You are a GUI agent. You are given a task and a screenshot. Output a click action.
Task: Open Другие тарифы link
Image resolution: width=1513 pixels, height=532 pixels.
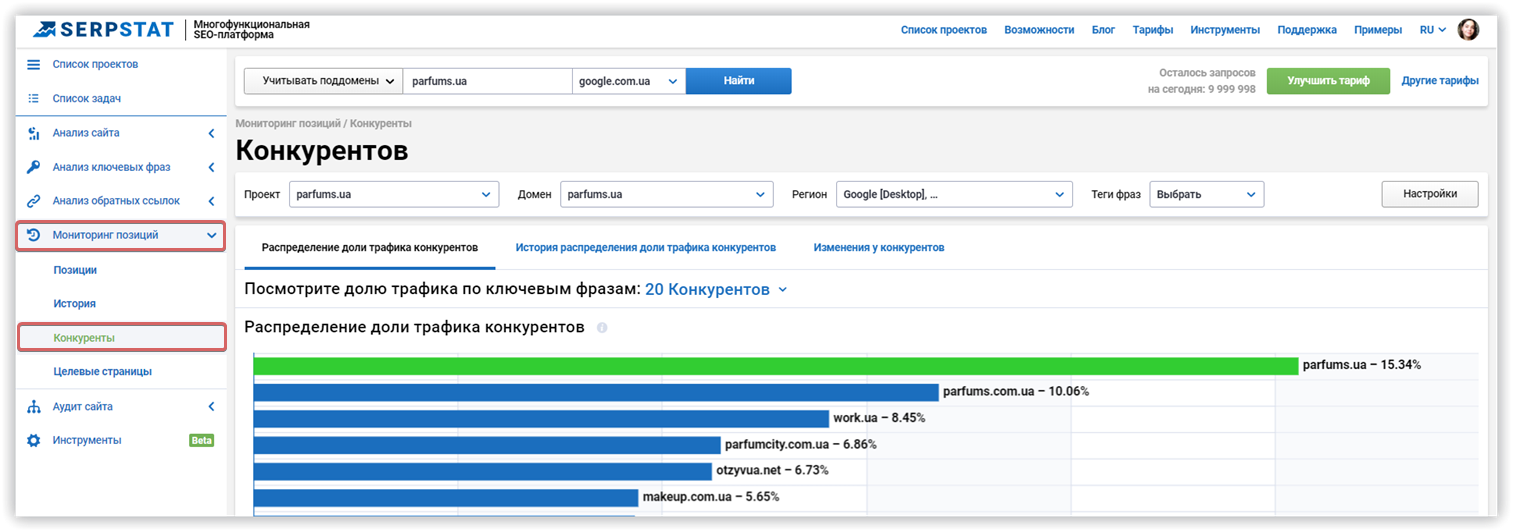click(x=1440, y=81)
